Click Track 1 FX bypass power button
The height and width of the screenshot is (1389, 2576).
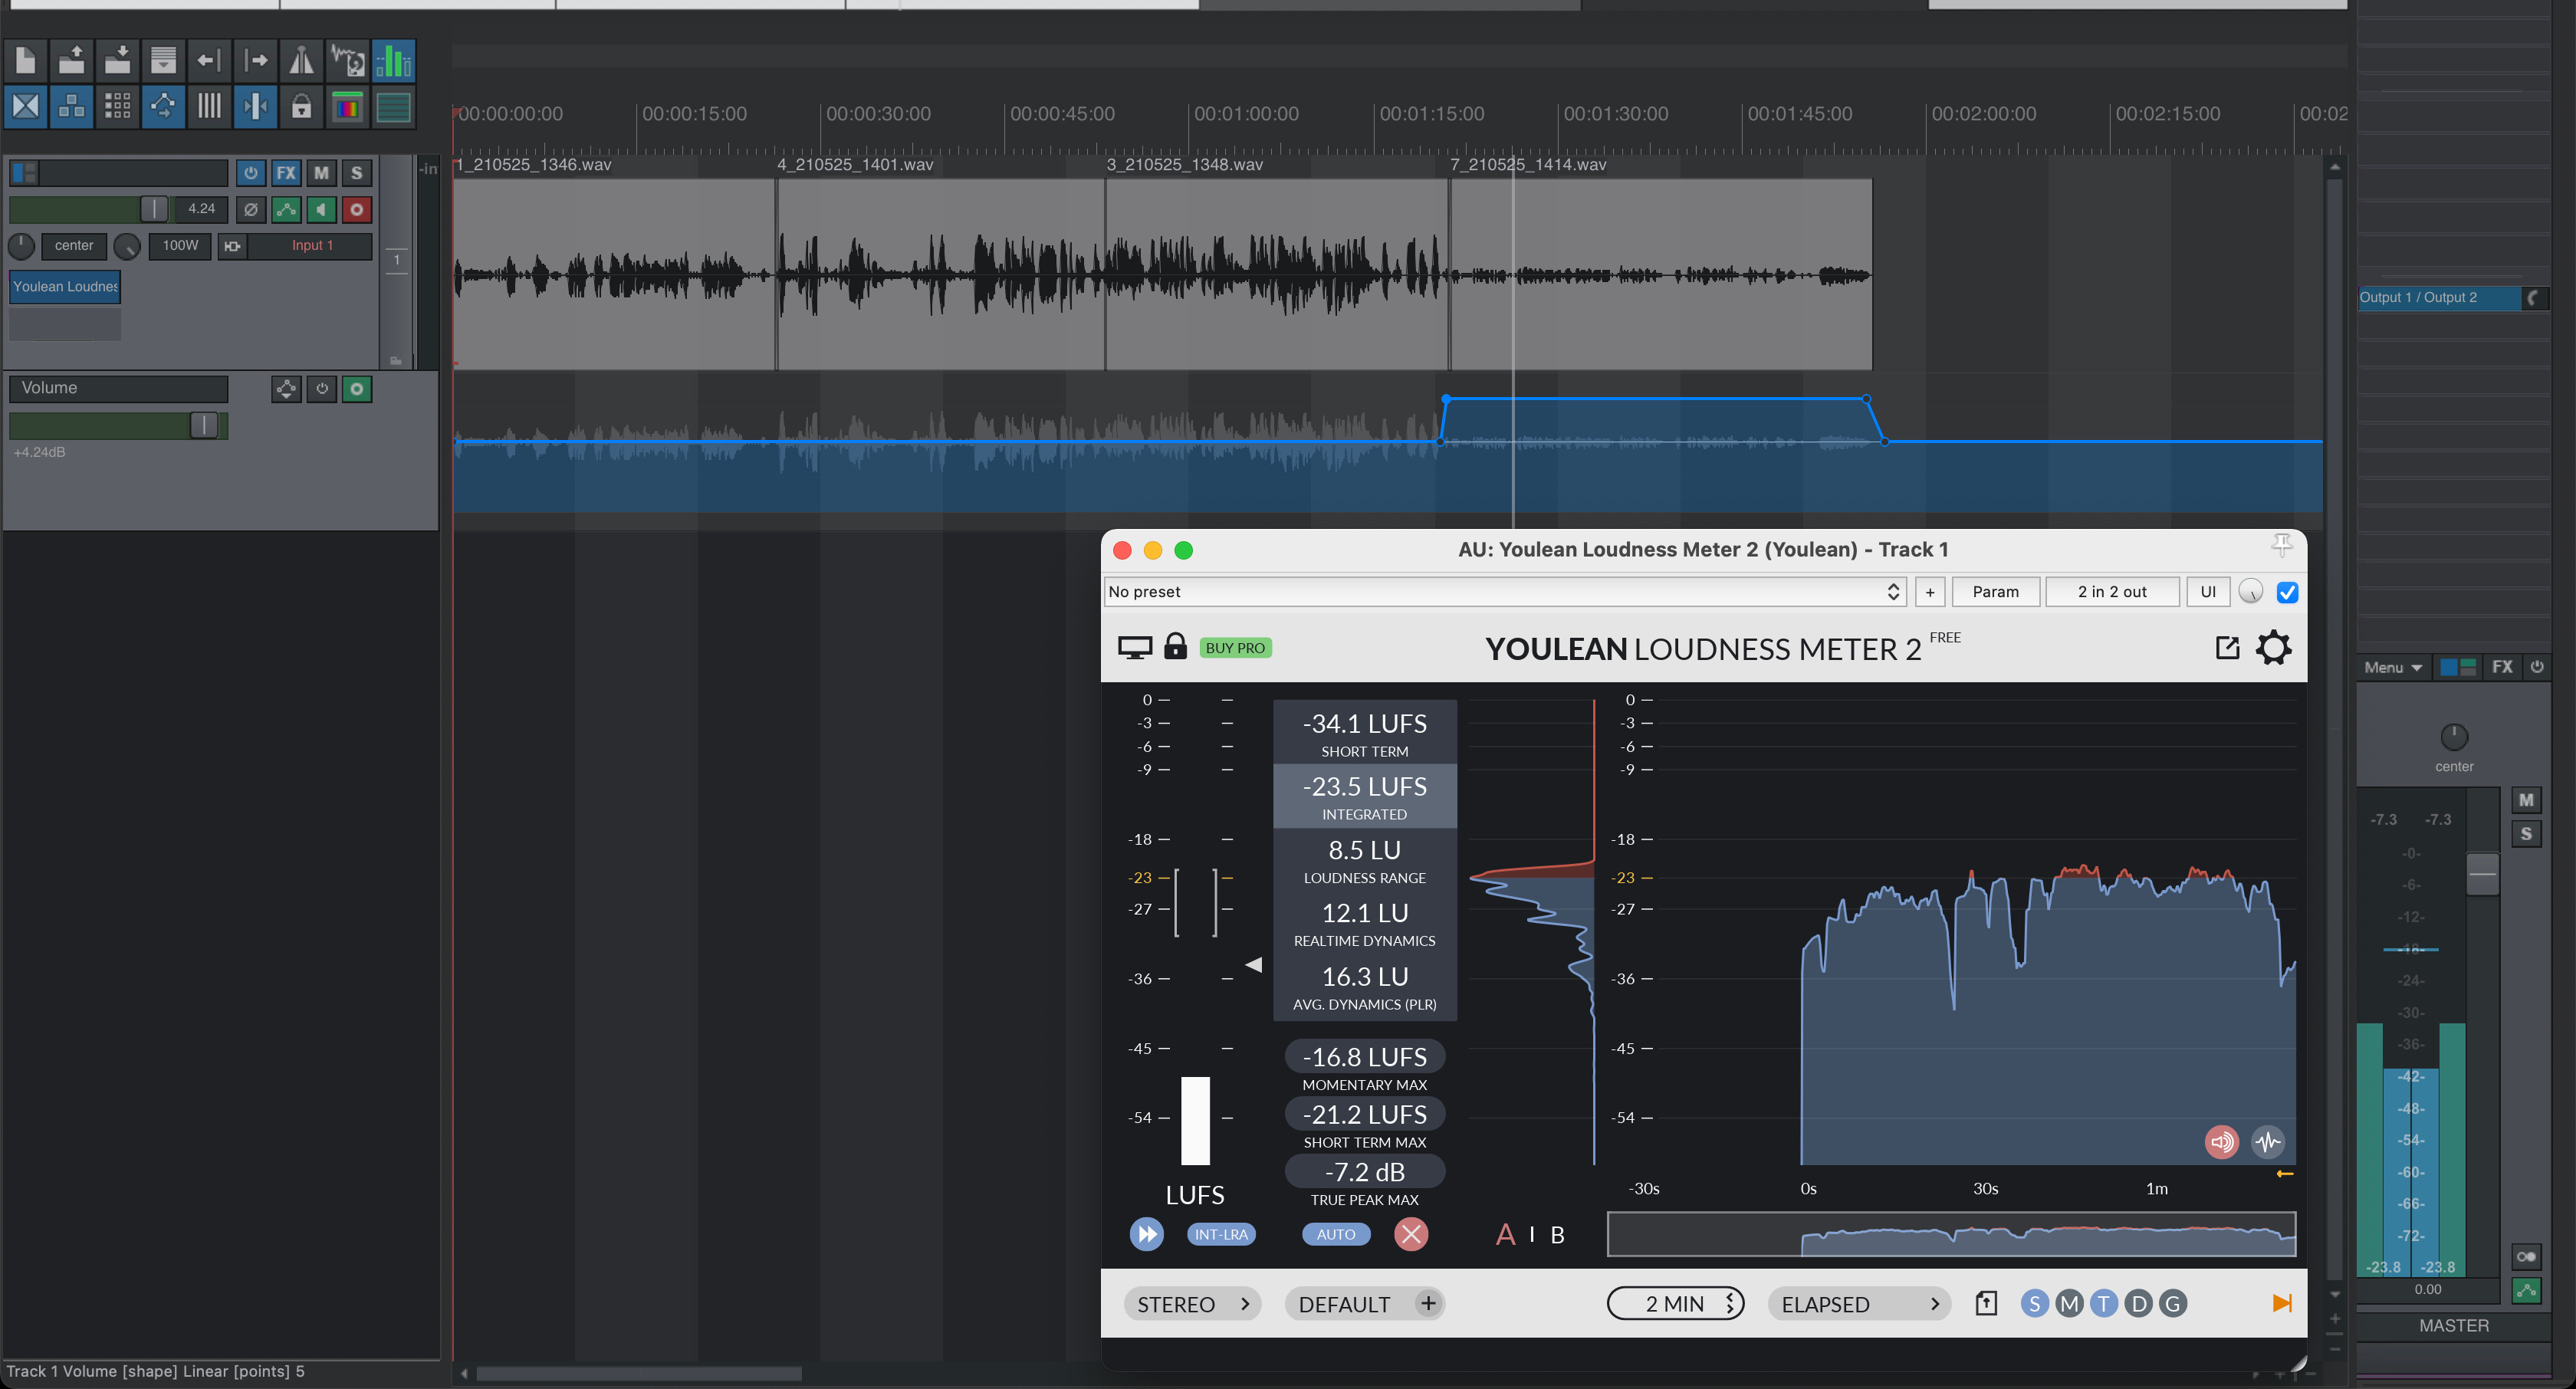pyautogui.click(x=251, y=173)
